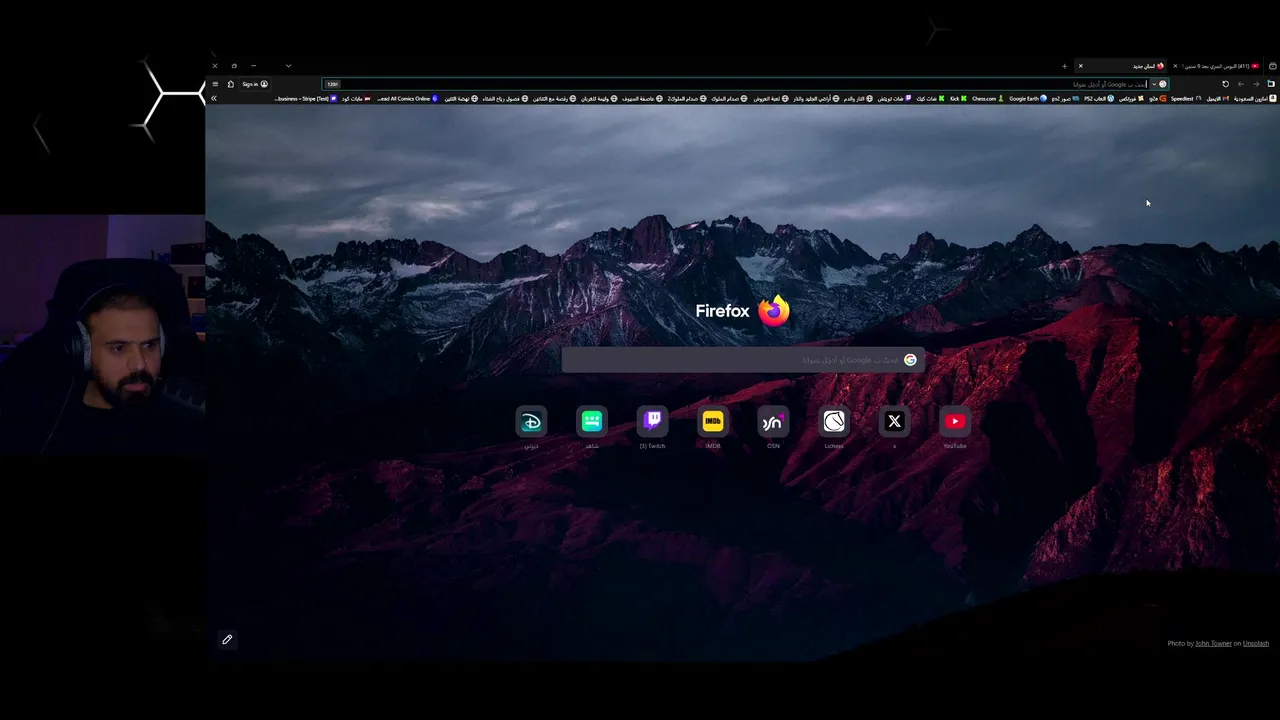
Task: Open the Twitch shortcut tile
Action: 652,422
